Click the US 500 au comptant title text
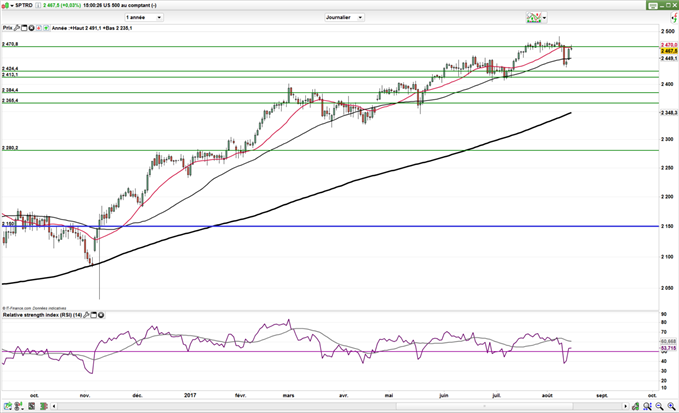 pyautogui.click(x=127, y=5)
